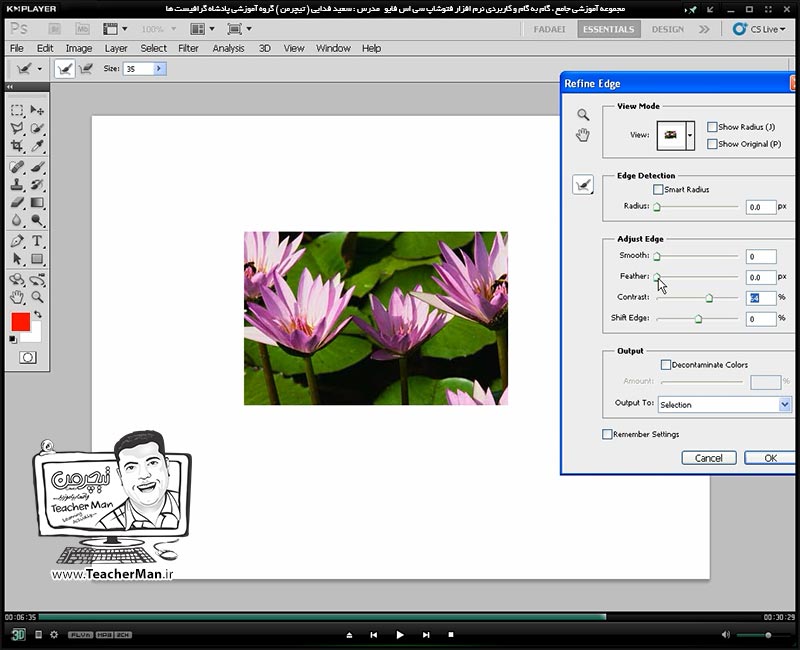Open the File menu
The height and width of the screenshot is (650, 800).
click(17, 48)
